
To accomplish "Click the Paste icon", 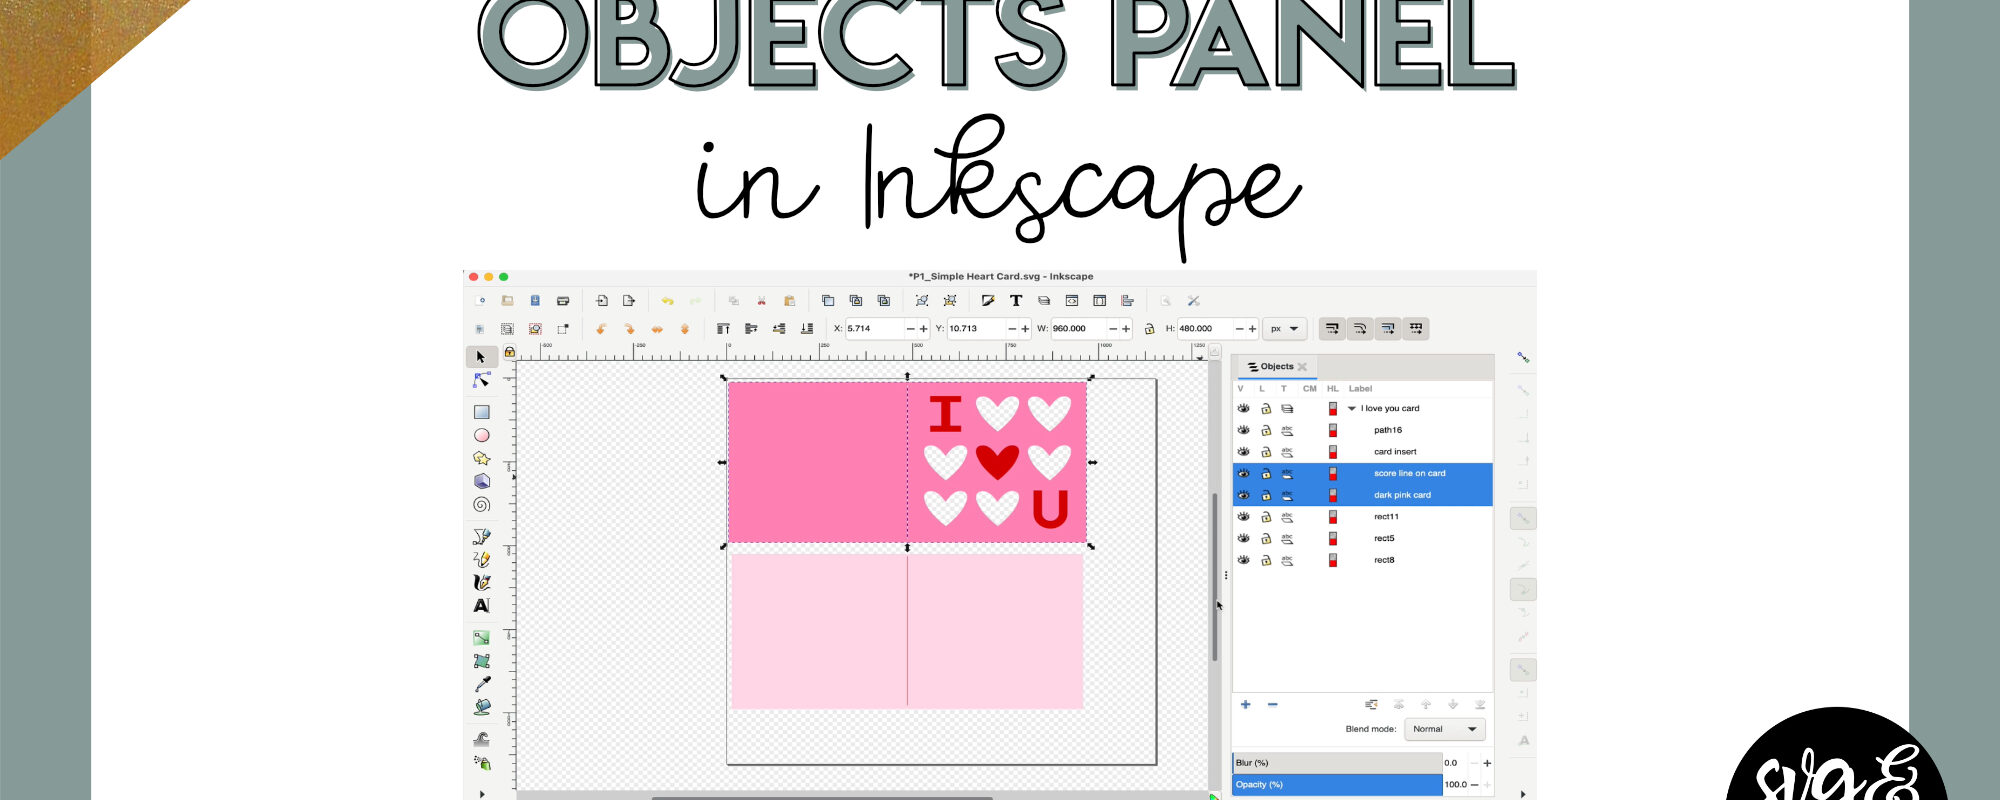I will 789,301.
